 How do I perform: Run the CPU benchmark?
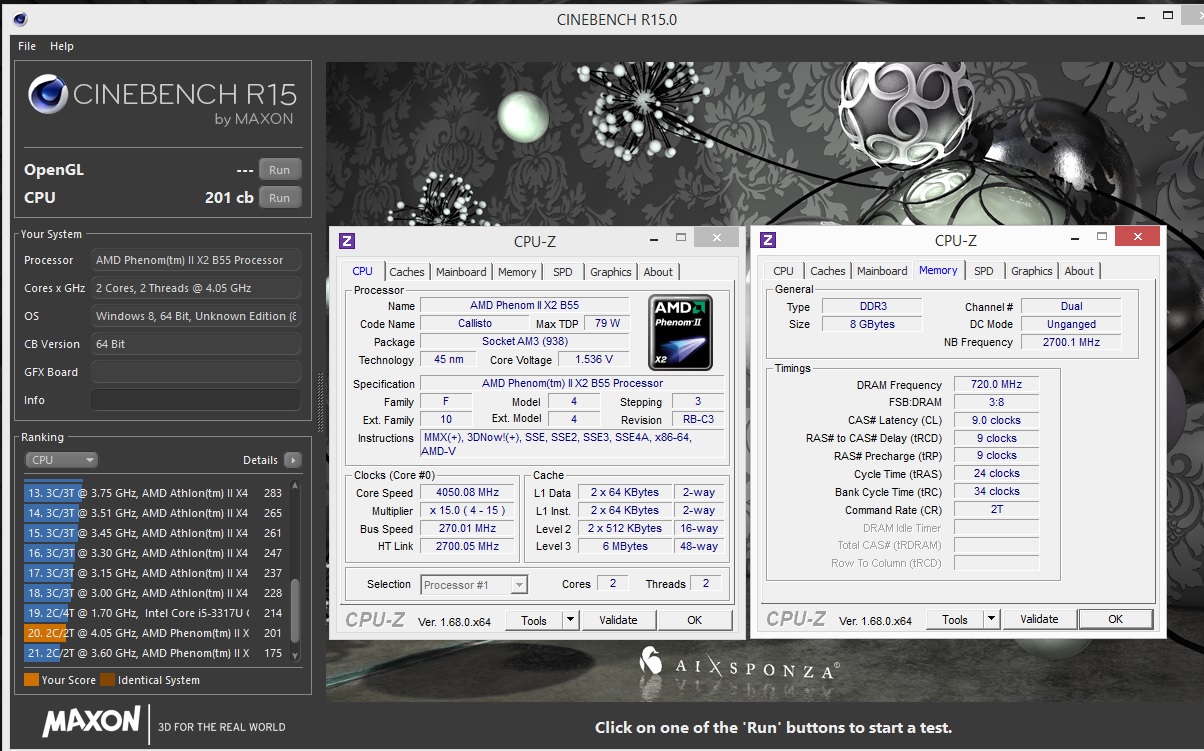click(280, 198)
